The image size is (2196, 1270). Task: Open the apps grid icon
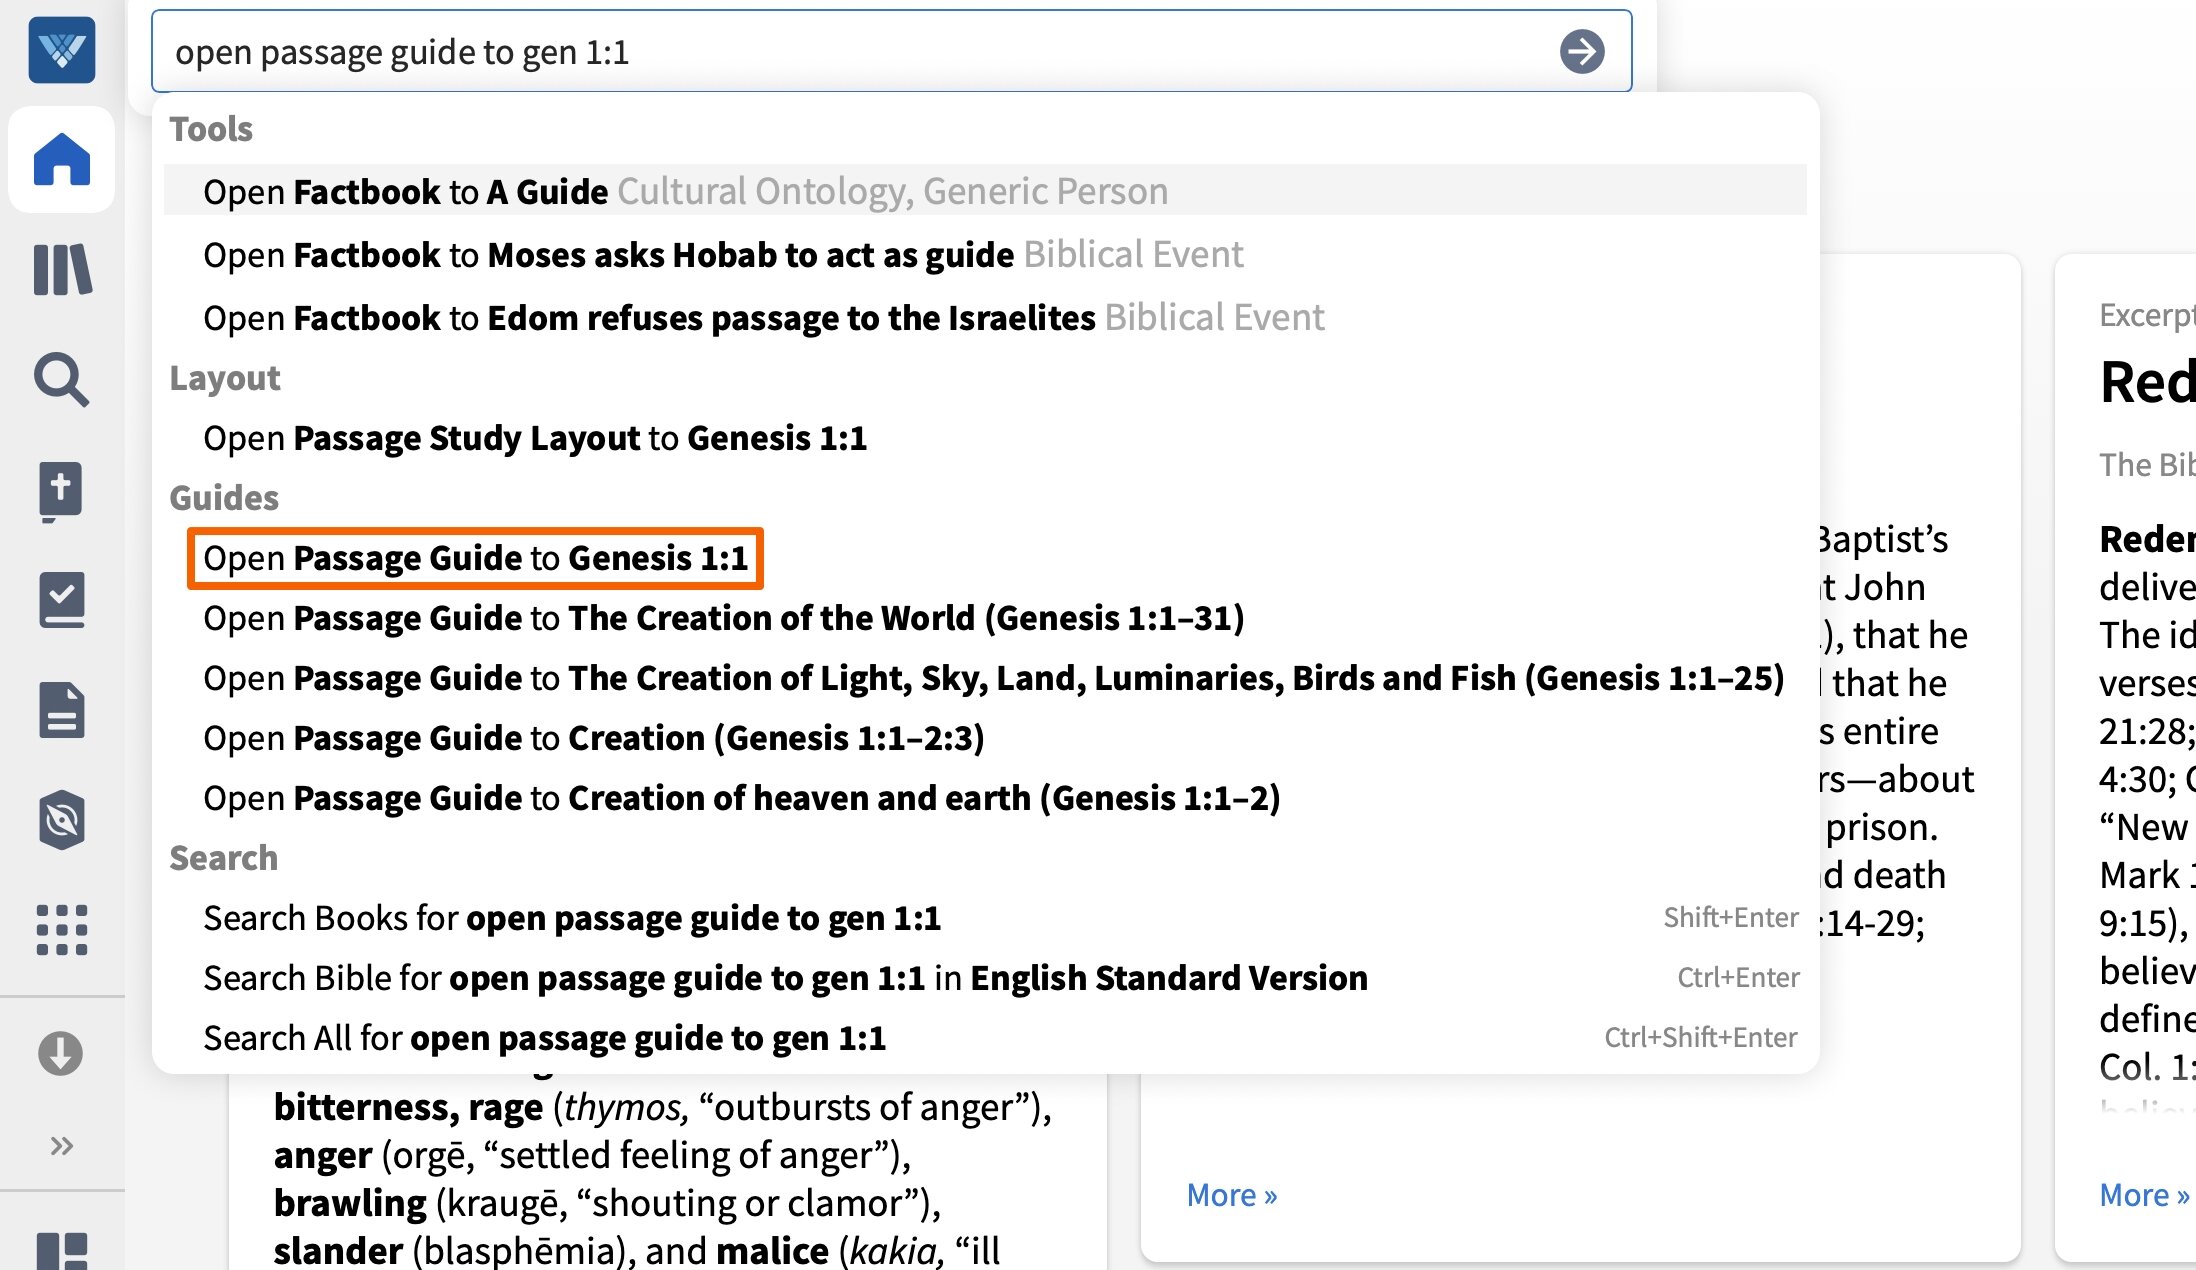tap(61, 931)
